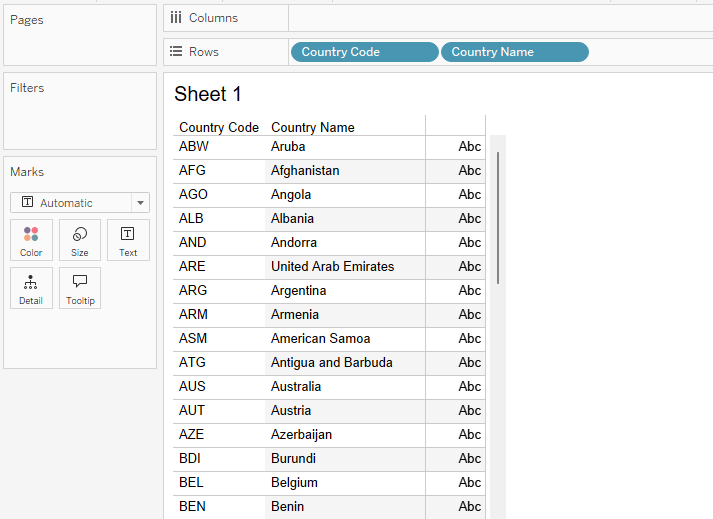The width and height of the screenshot is (713, 519).
Task: Click the Country Name column header
Action: pos(313,127)
